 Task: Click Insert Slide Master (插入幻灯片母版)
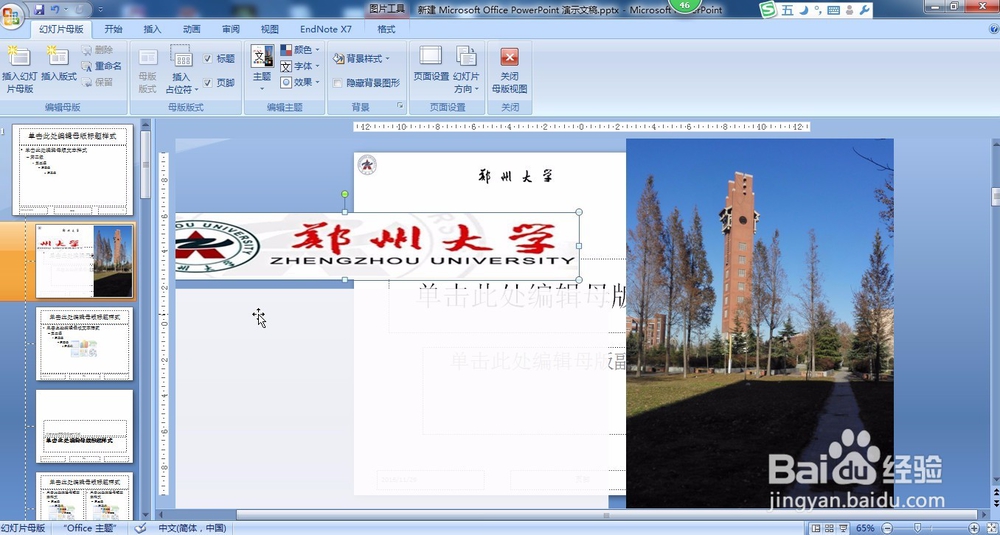pyautogui.click(x=20, y=70)
